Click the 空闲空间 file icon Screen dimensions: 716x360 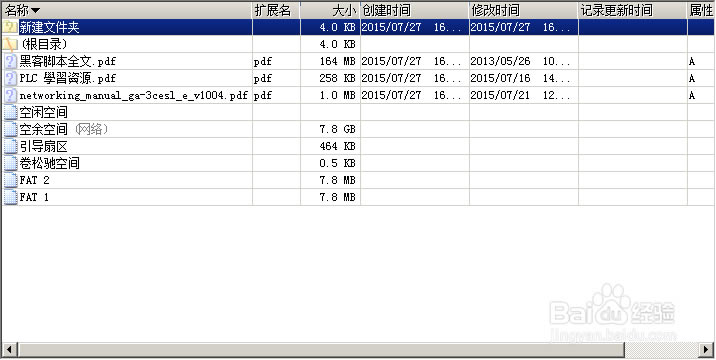click(10, 112)
